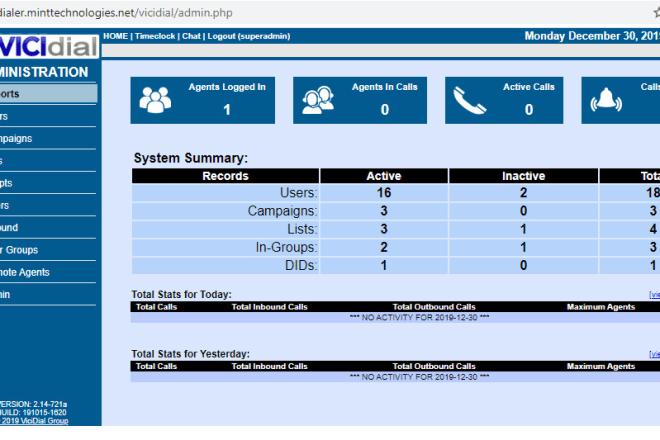Open the Campaigns sidebar section
660x440 pixels.
(x=16, y=139)
